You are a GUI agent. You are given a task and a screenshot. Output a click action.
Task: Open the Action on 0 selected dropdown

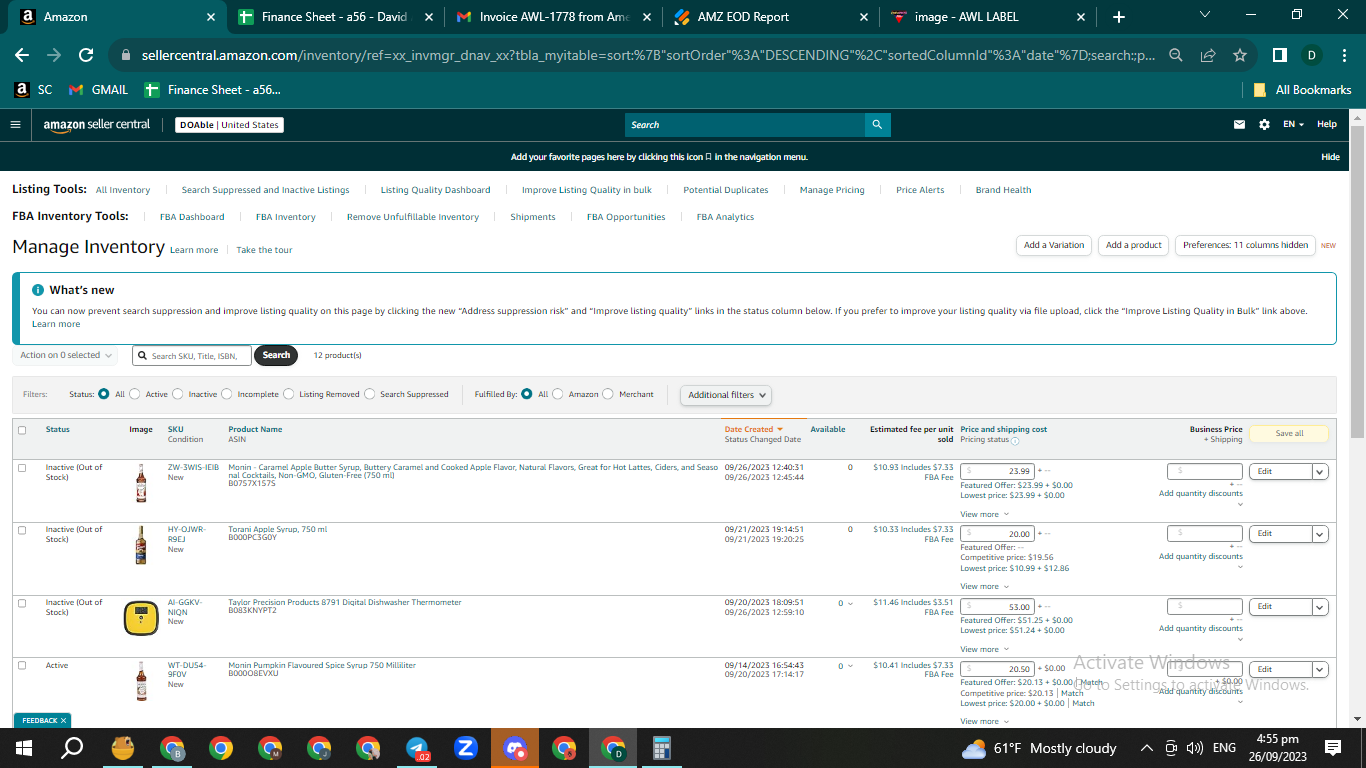(x=65, y=355)
